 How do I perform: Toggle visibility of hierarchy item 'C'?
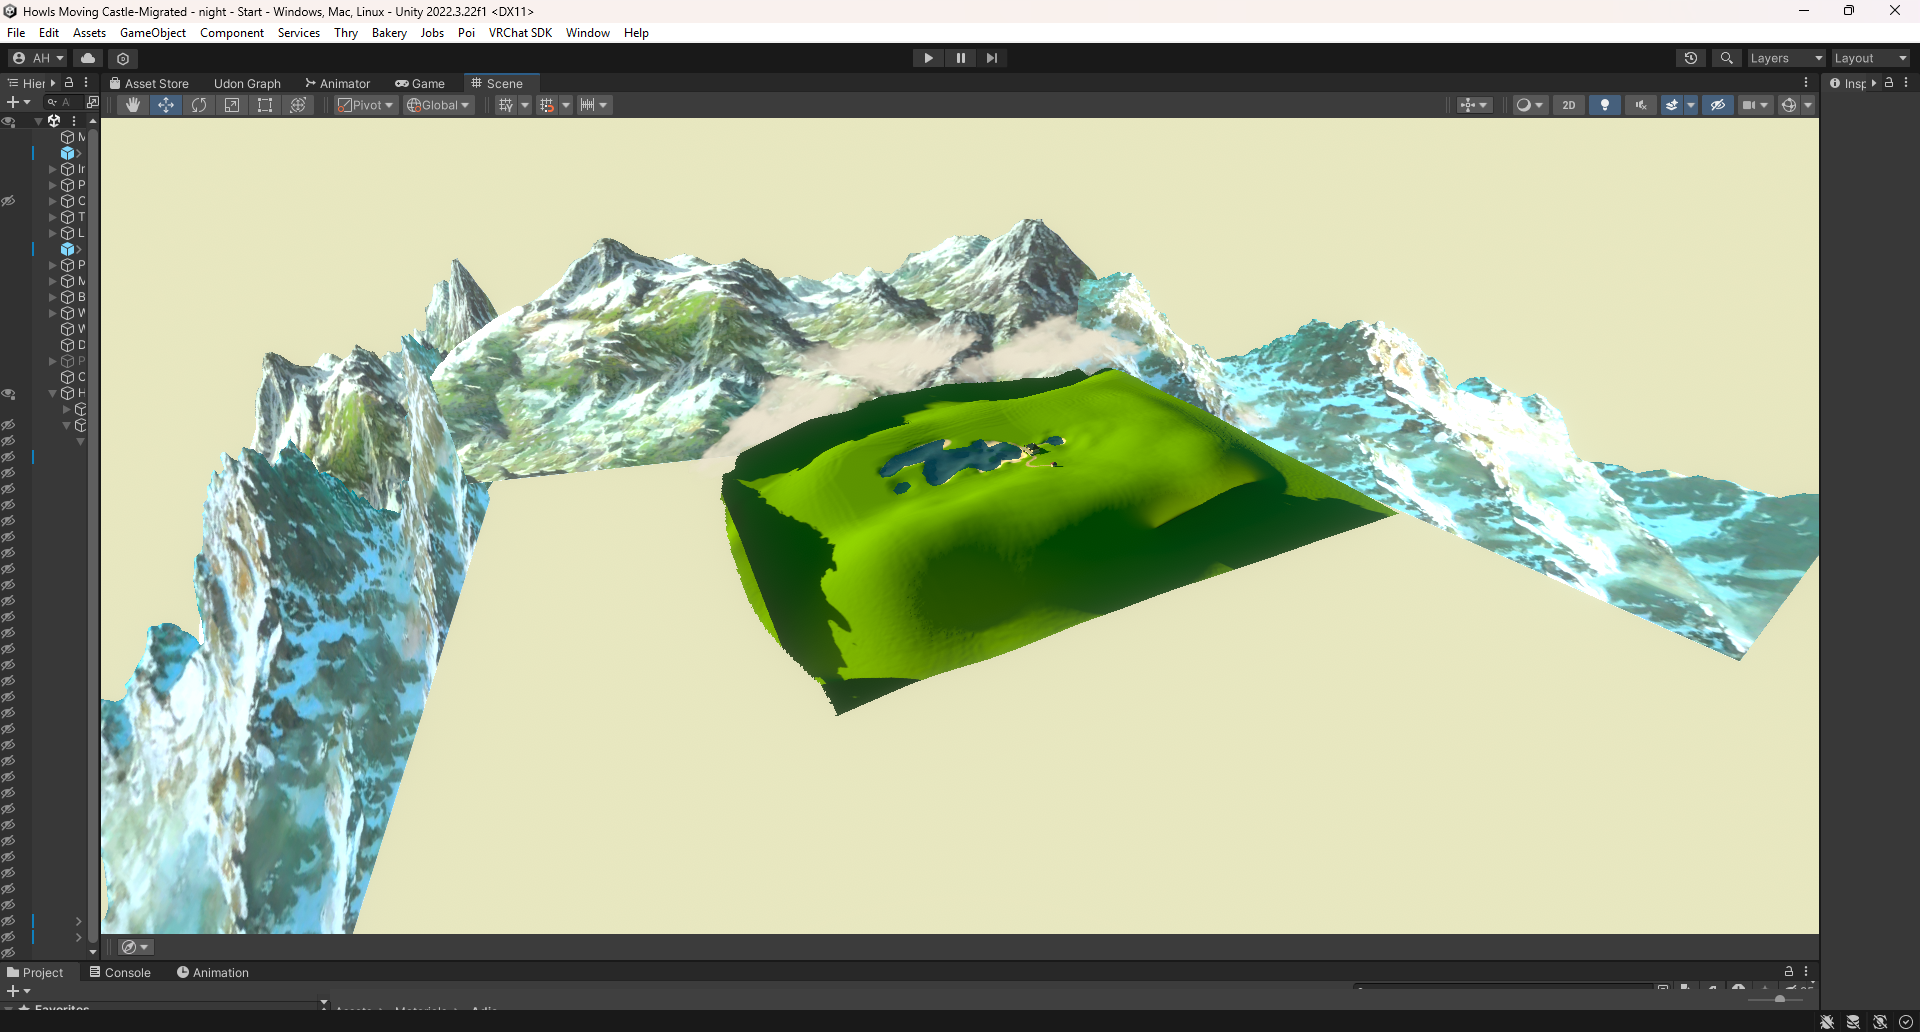coord(8,201)
